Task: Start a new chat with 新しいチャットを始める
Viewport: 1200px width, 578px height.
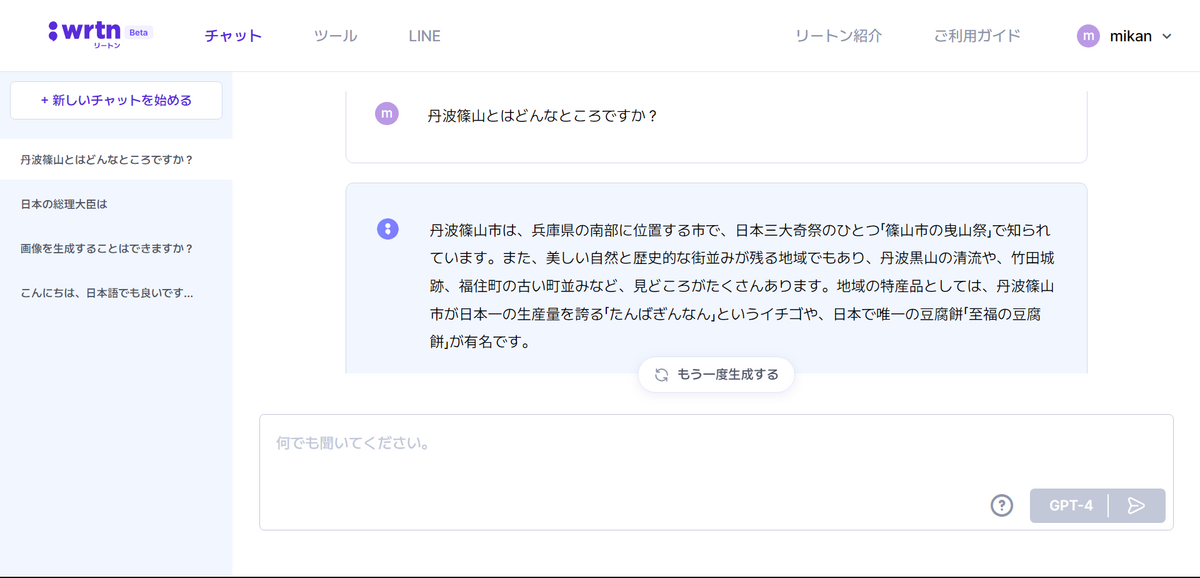Action: click(x=116, y=100)
